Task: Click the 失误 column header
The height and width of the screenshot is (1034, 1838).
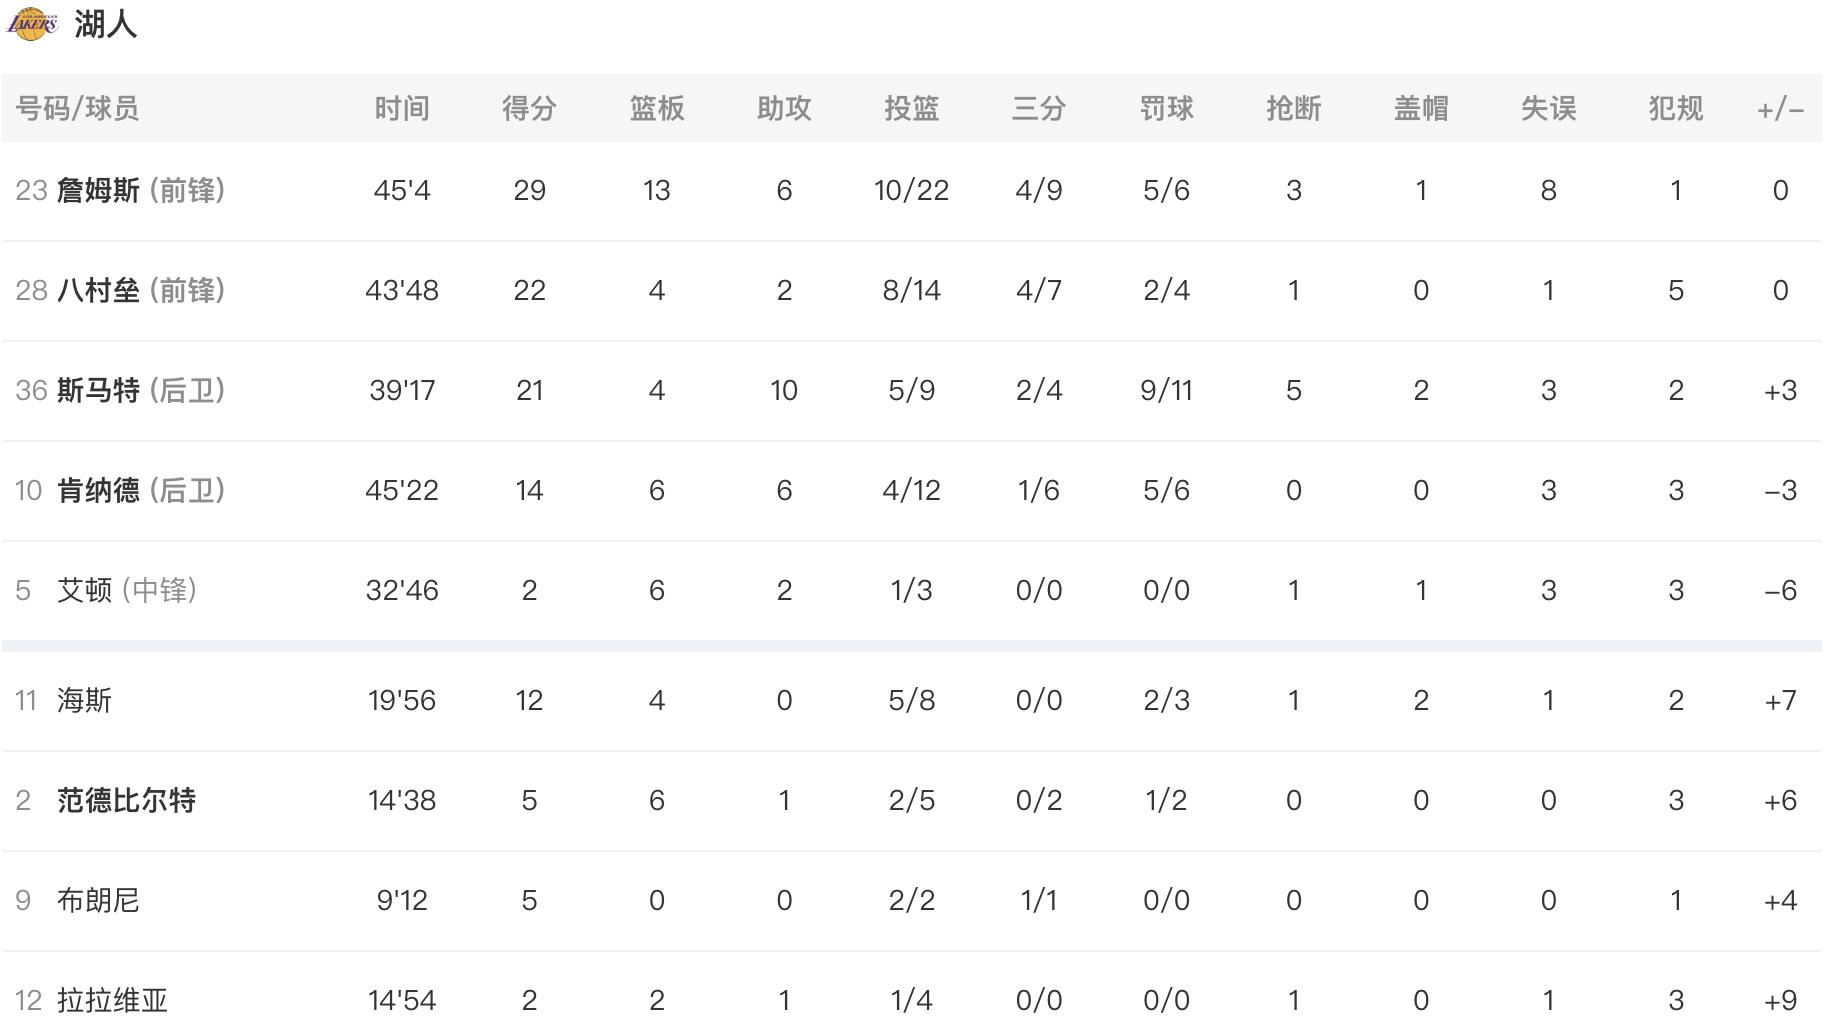Action: coord(1548,108)
